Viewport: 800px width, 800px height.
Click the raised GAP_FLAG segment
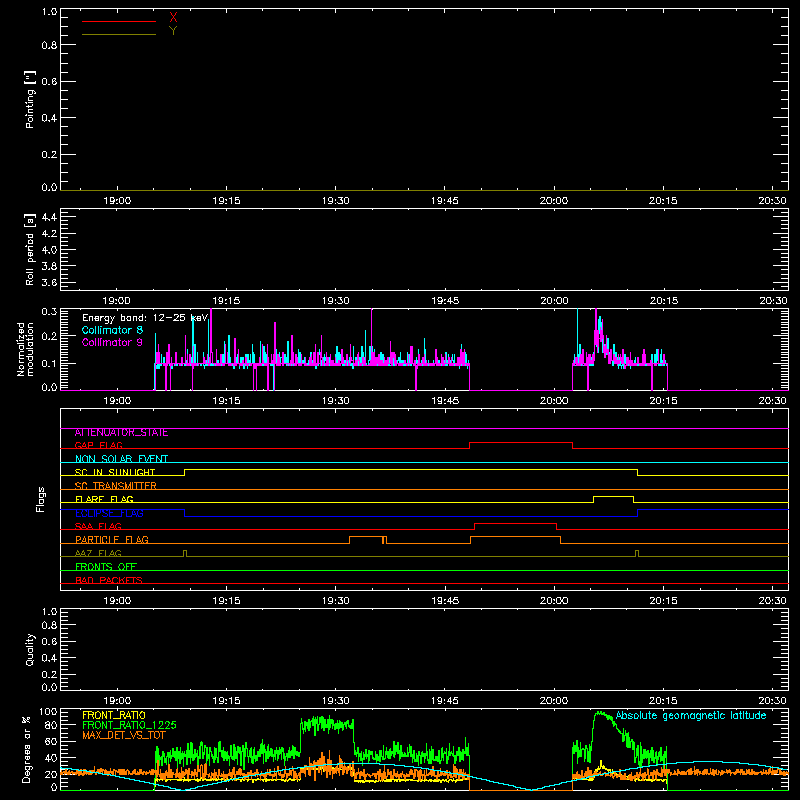coord(521,443)
